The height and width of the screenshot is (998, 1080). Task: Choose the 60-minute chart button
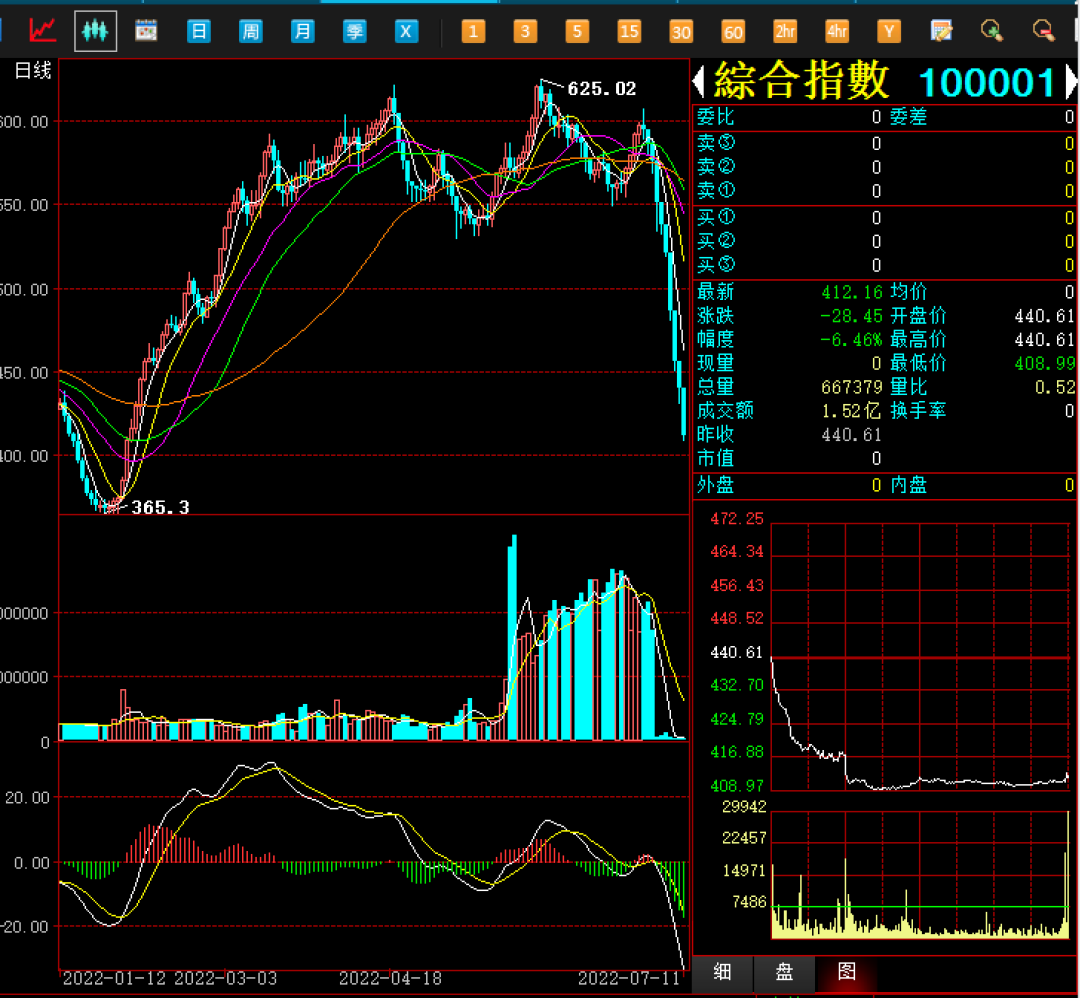(x=733, y=31)
